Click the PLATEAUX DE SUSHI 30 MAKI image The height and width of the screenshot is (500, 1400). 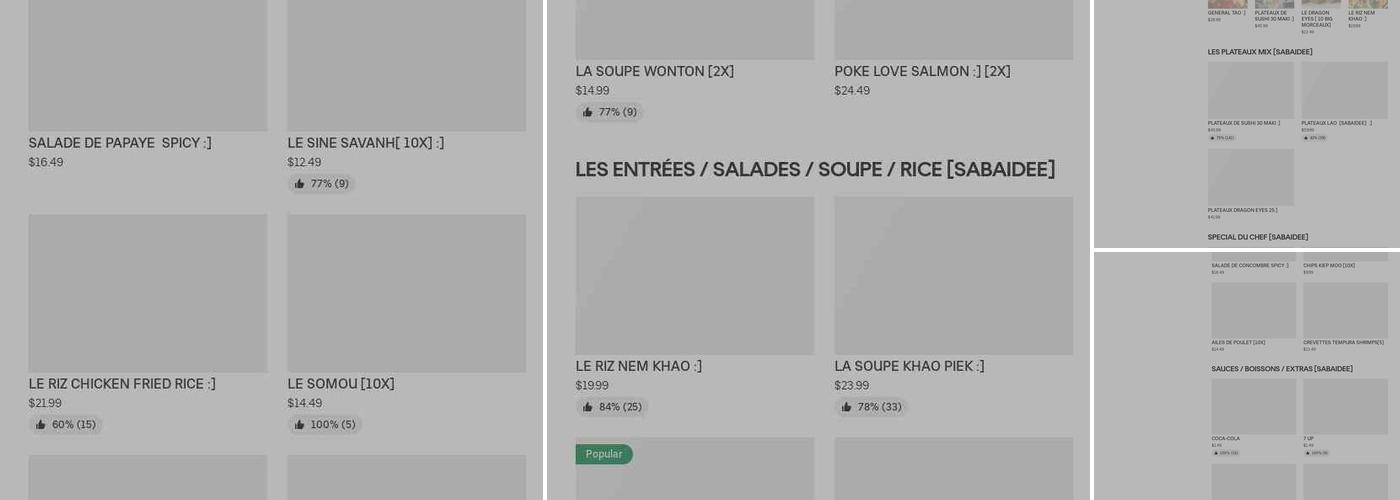1250,90
